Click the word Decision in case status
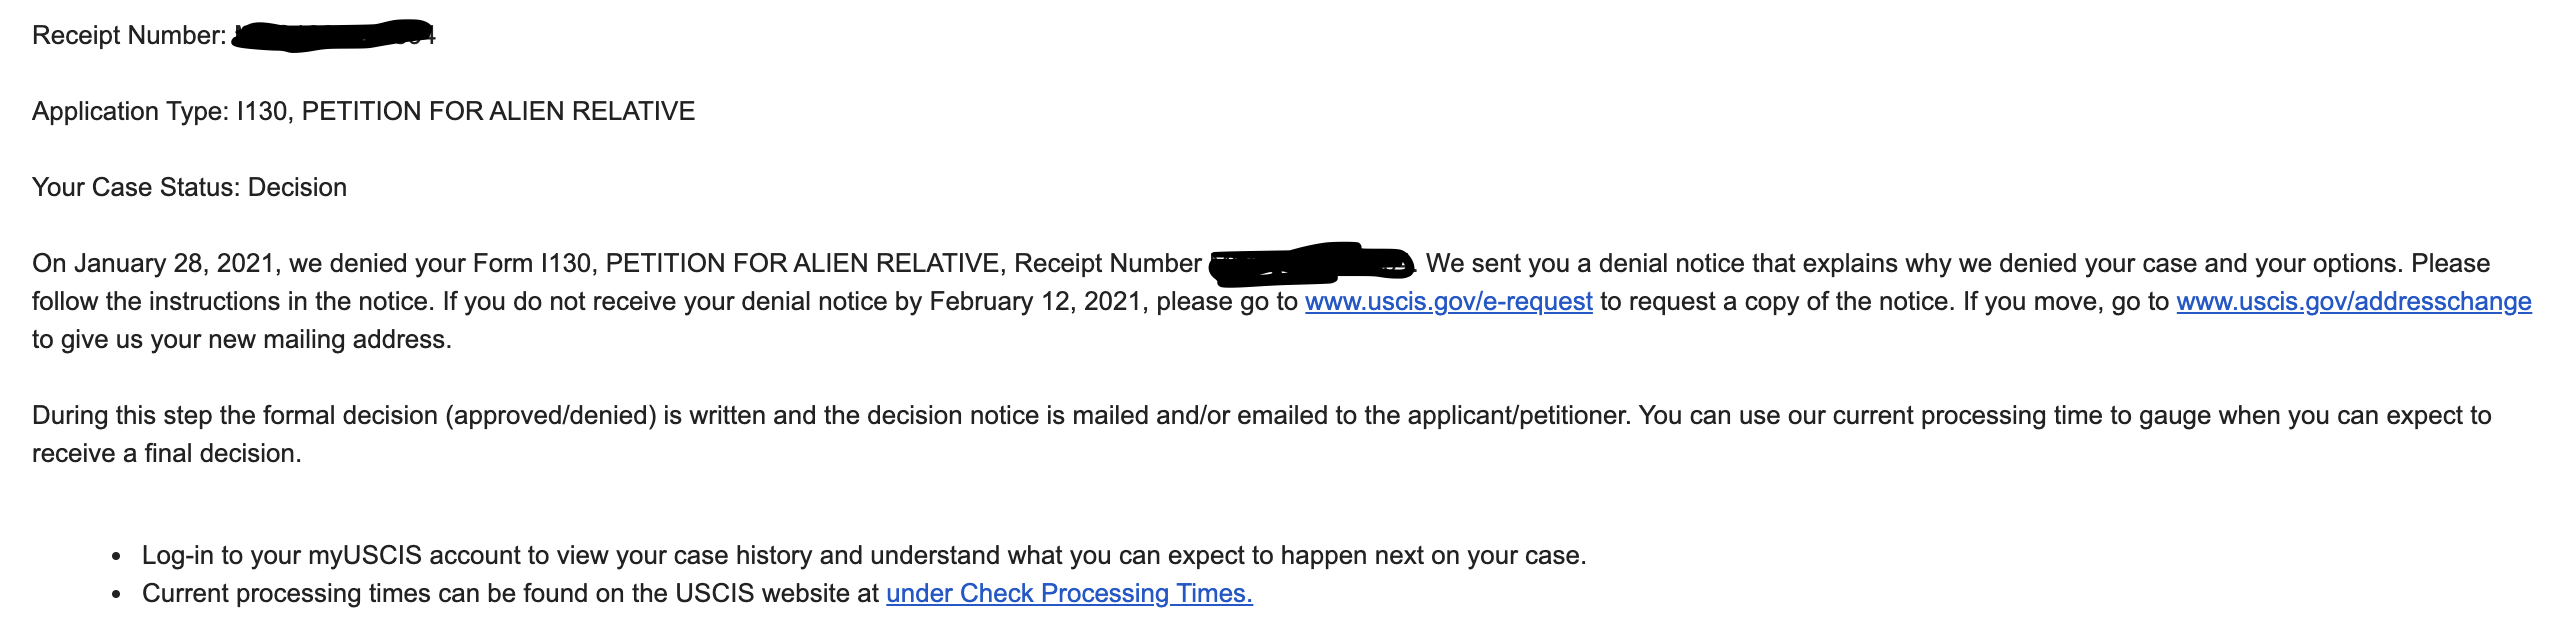 tap(297, 187)
